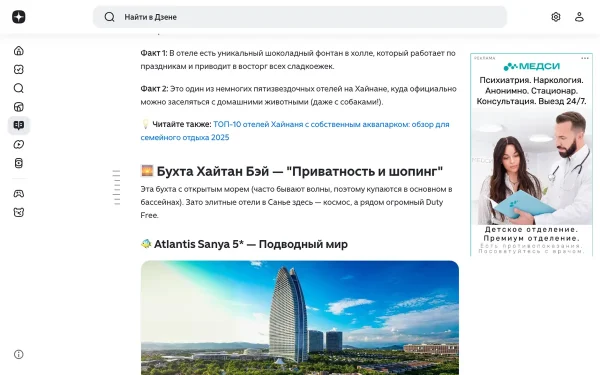This screenshot has width=600, height=375.
Task: Open games controller icon in sidebar
Action: [18, 194]
